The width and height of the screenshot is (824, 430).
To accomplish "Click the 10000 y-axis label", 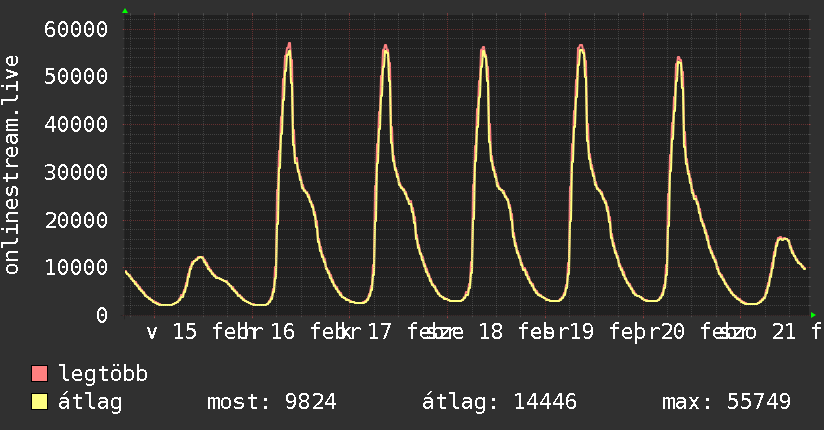I will click(x=77, y=267).
